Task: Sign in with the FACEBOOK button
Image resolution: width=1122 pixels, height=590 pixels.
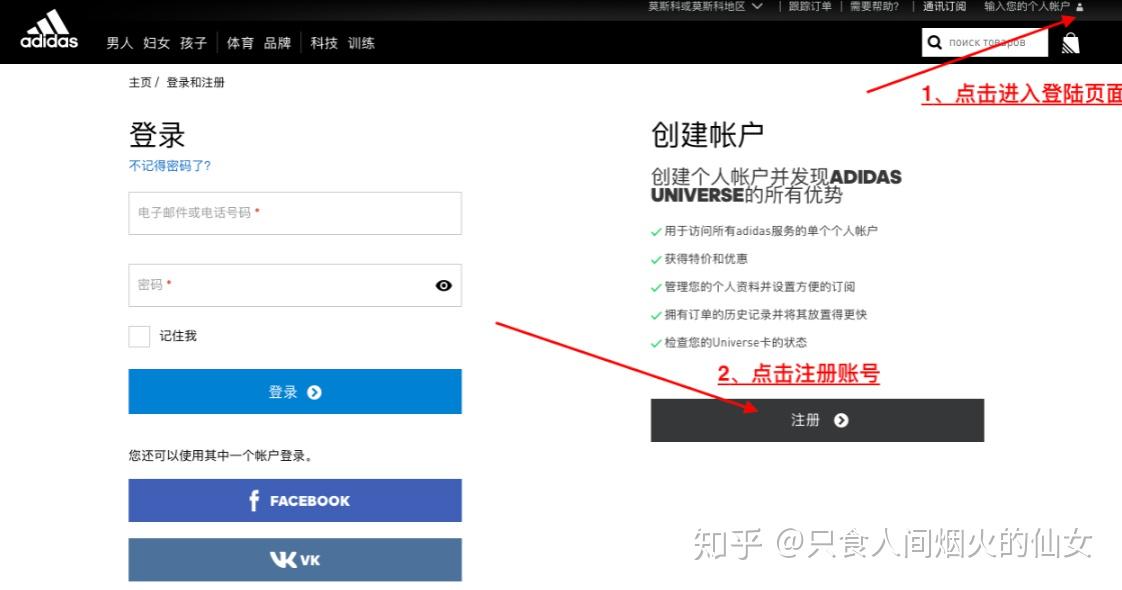Action: click(295, 501)
